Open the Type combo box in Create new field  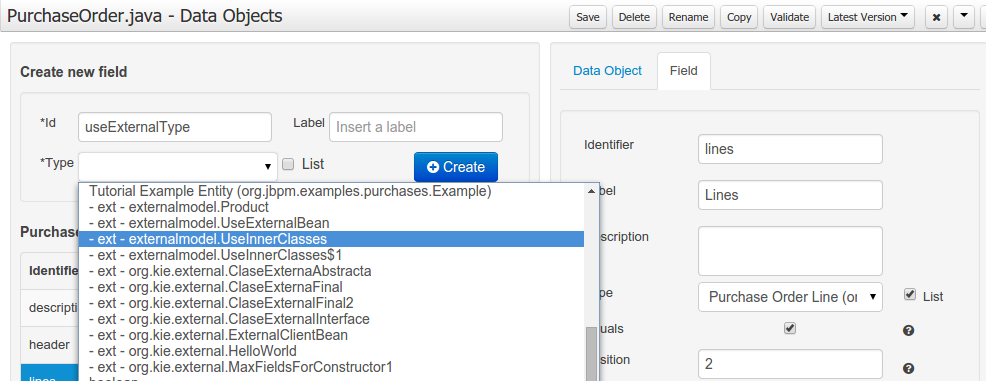(178, 167)
